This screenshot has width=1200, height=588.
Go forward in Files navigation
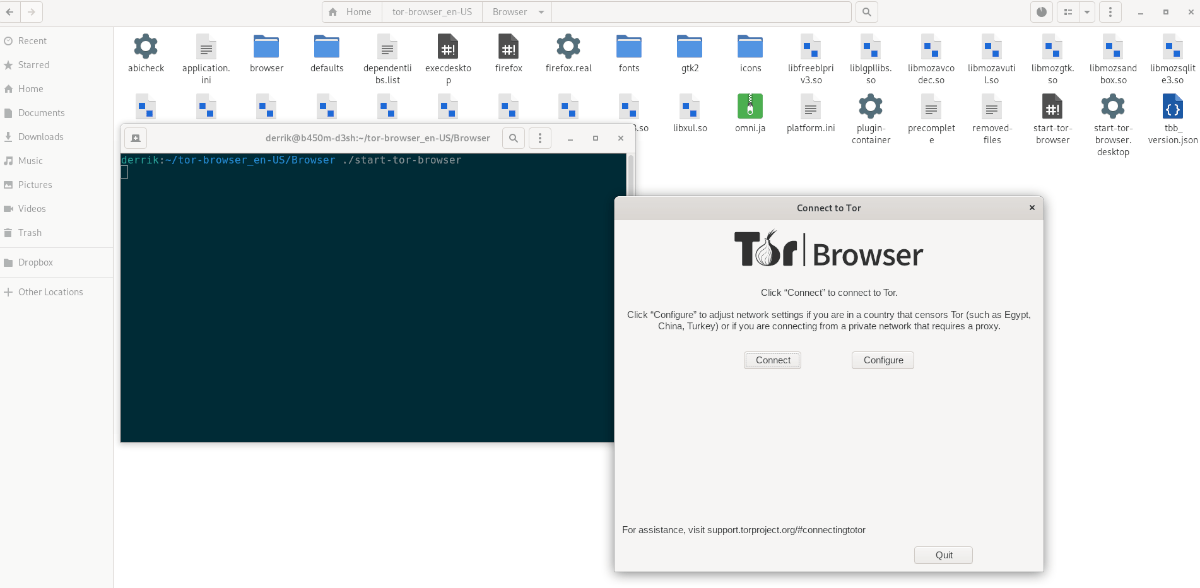click(x=32, y=12)
